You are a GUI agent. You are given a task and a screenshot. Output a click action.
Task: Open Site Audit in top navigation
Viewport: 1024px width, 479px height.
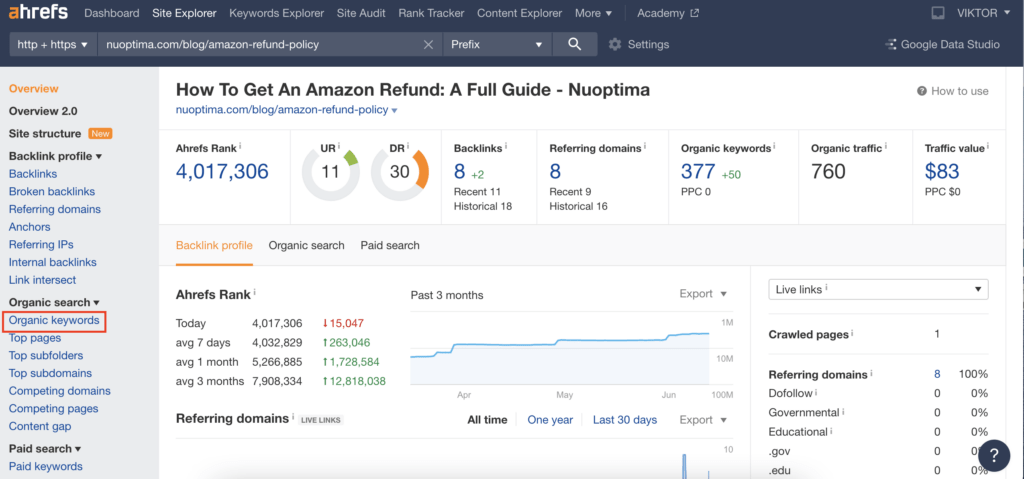click(x=361, y=13)
